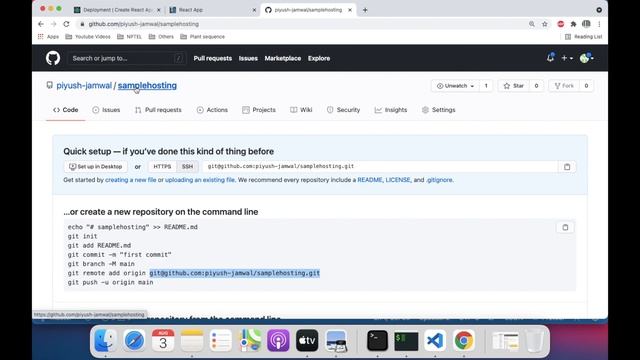Open the Plant sequence bookmark folder

coord(202,37)
